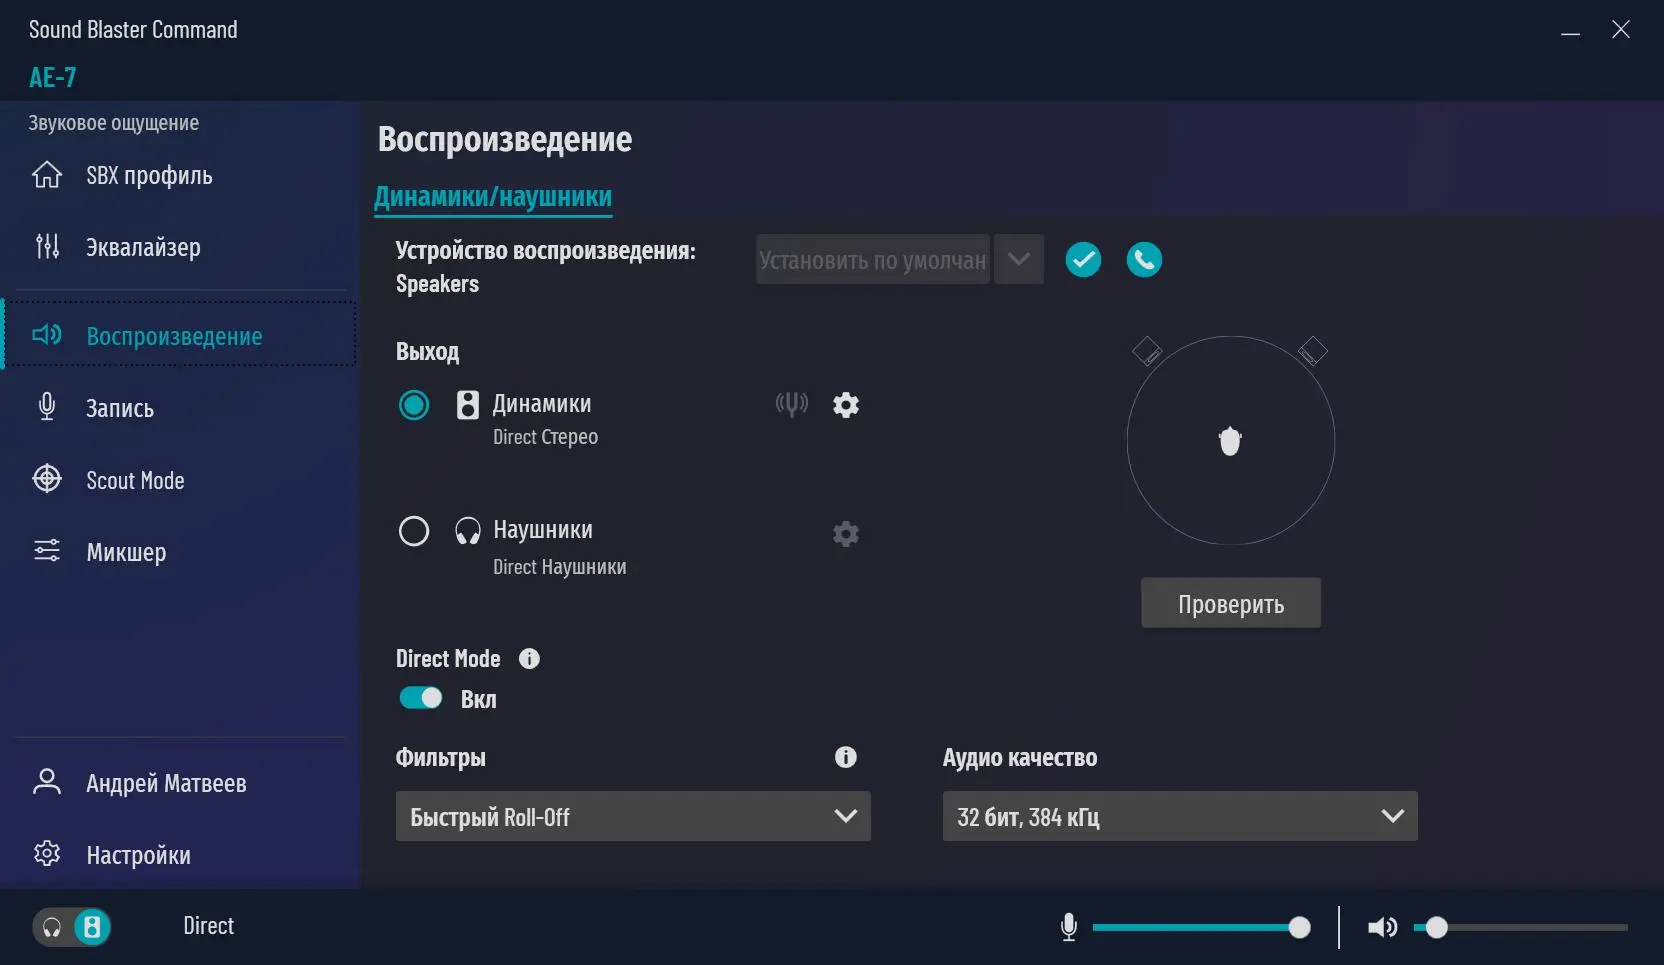Click the Воспроизведение speaker icon in sidebar
Viewport: 1664px width, 965px height.
47,335
